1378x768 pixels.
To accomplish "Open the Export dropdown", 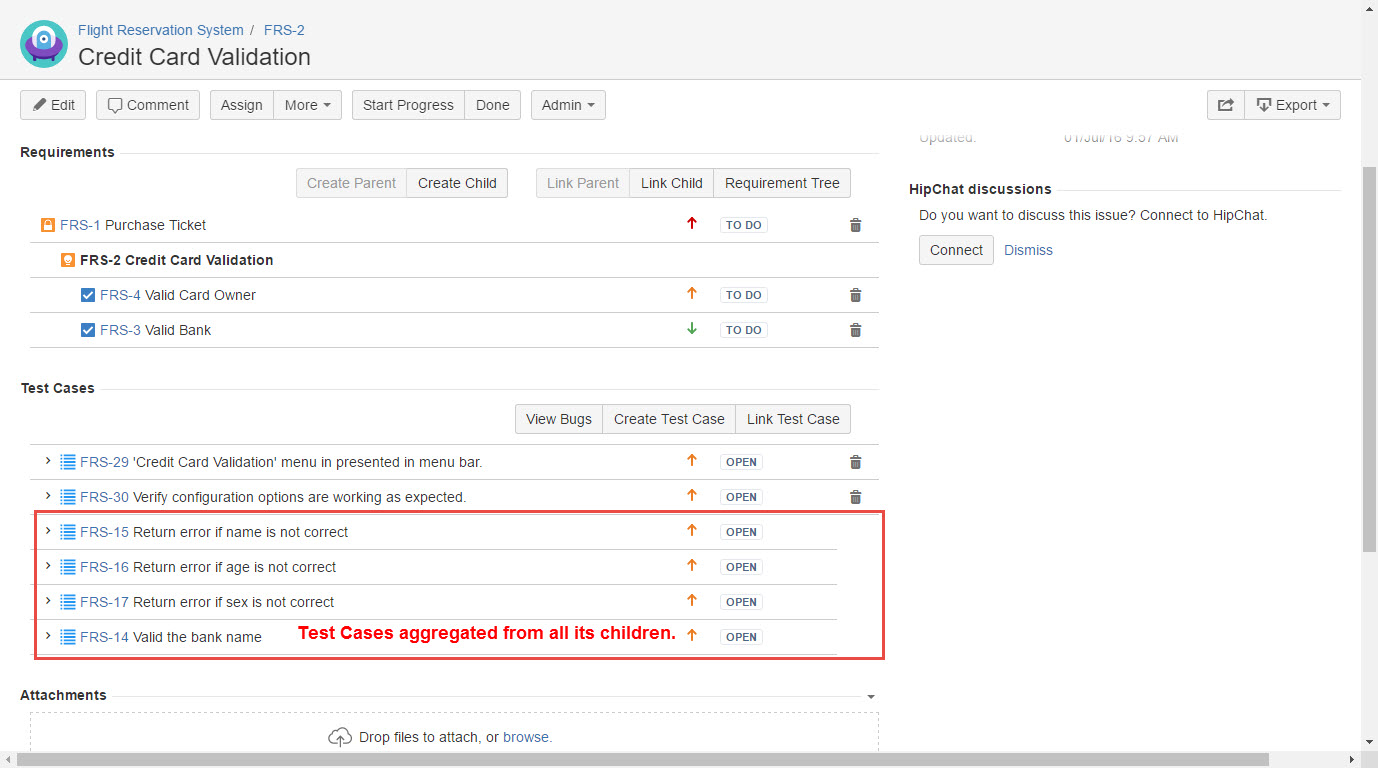I will click(x=1292, y=105).
